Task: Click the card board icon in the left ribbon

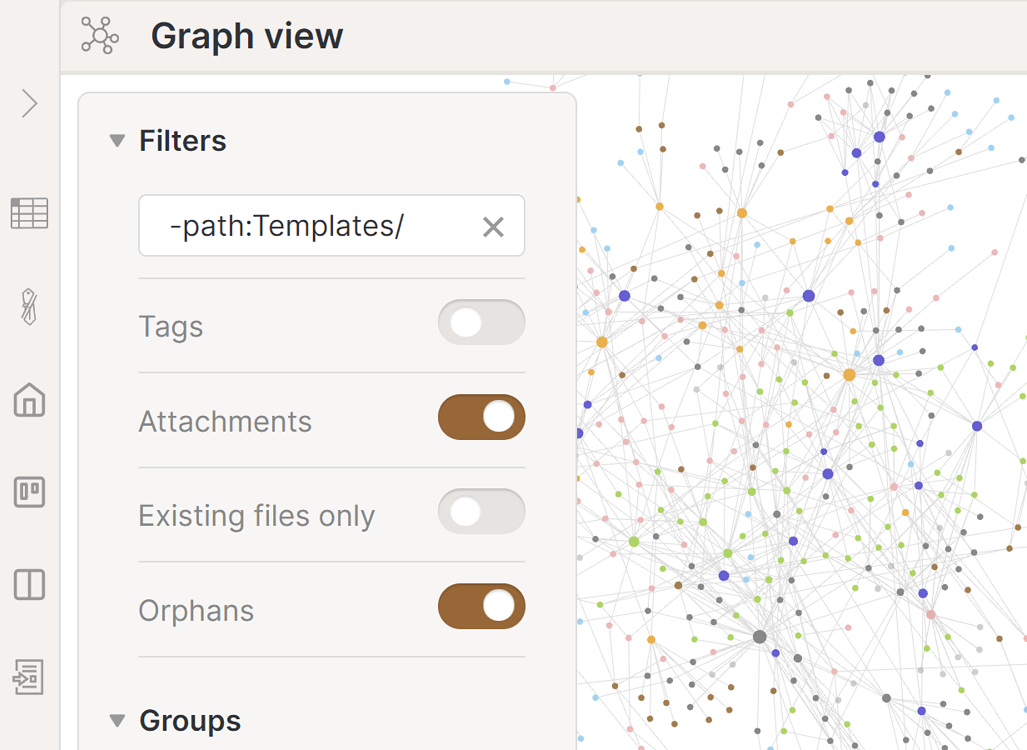Action: click(x=29, y=493)
